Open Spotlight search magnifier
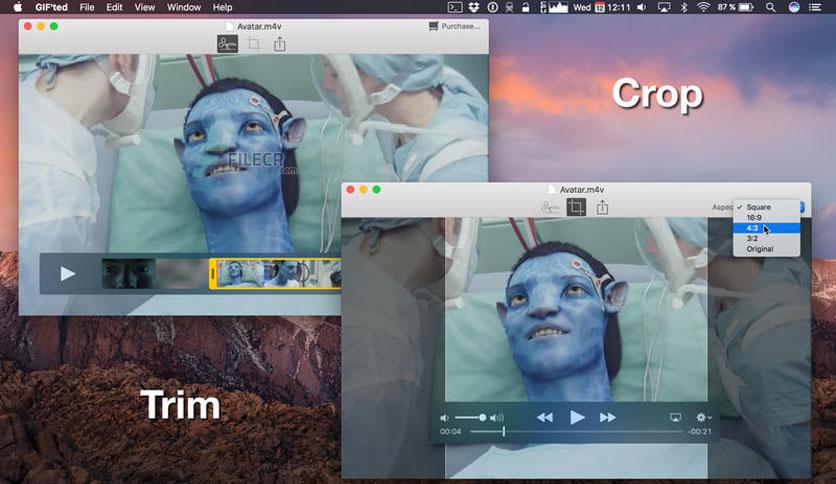Screen dimensions: 836x484 [x=770, y=7]
